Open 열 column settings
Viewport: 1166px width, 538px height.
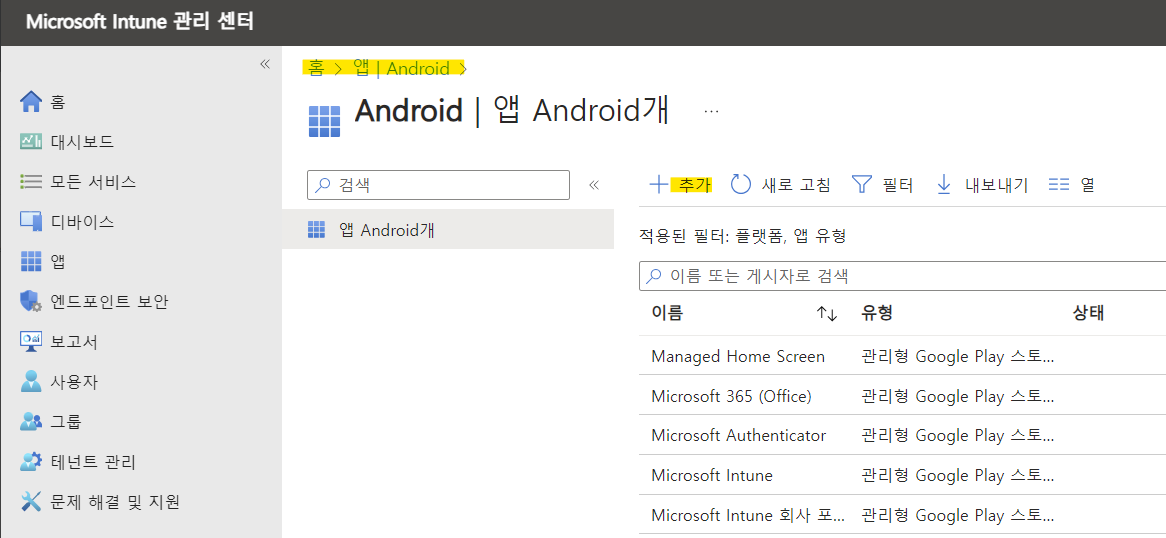[x=1071, y=185]
